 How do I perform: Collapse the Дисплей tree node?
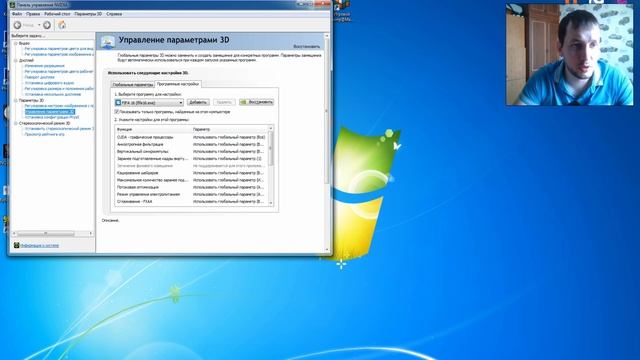coord(16,60)
